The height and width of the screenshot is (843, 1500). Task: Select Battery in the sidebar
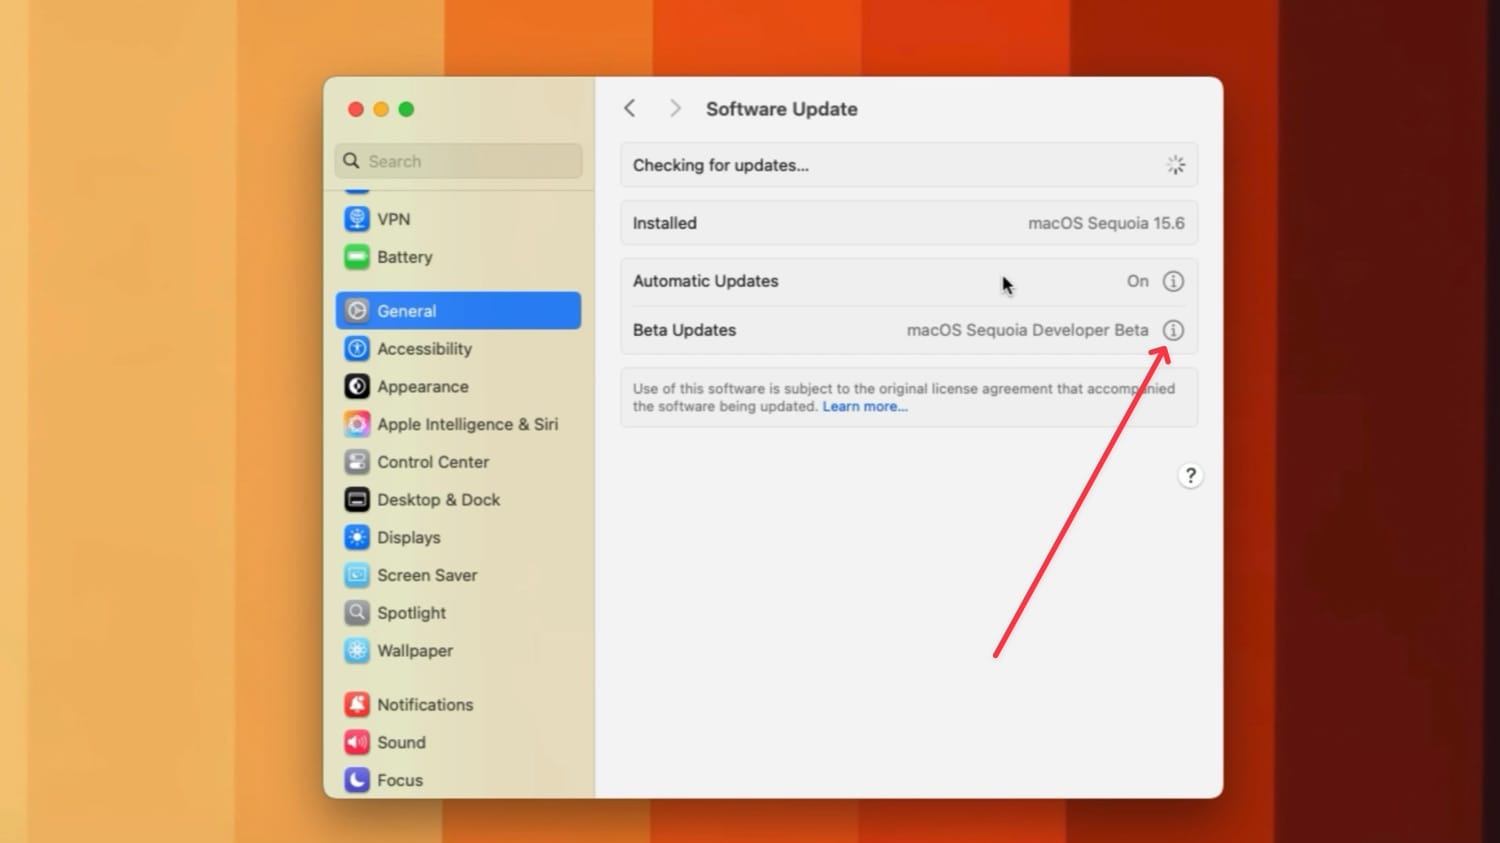click(458, 257)
